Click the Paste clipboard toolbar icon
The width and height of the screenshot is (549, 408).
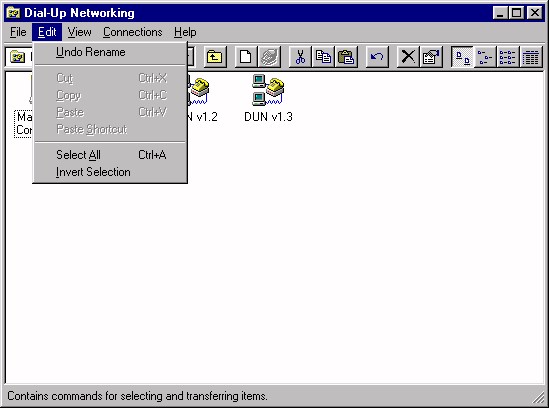[x=346, y=57]
